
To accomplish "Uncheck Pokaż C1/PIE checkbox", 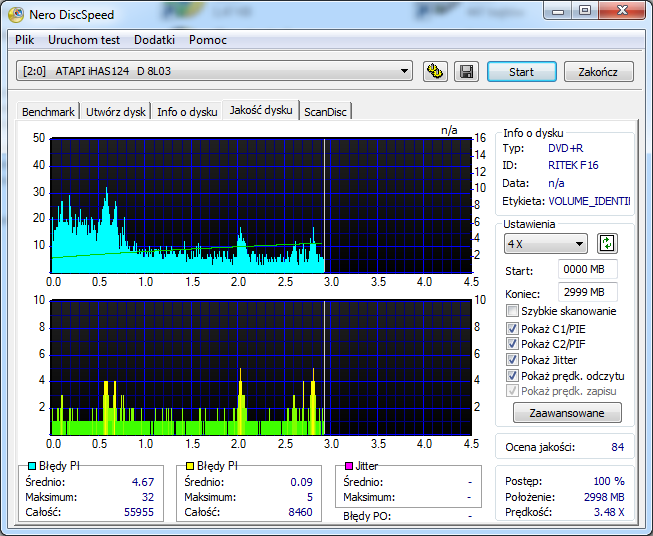I will pos(512,329).
